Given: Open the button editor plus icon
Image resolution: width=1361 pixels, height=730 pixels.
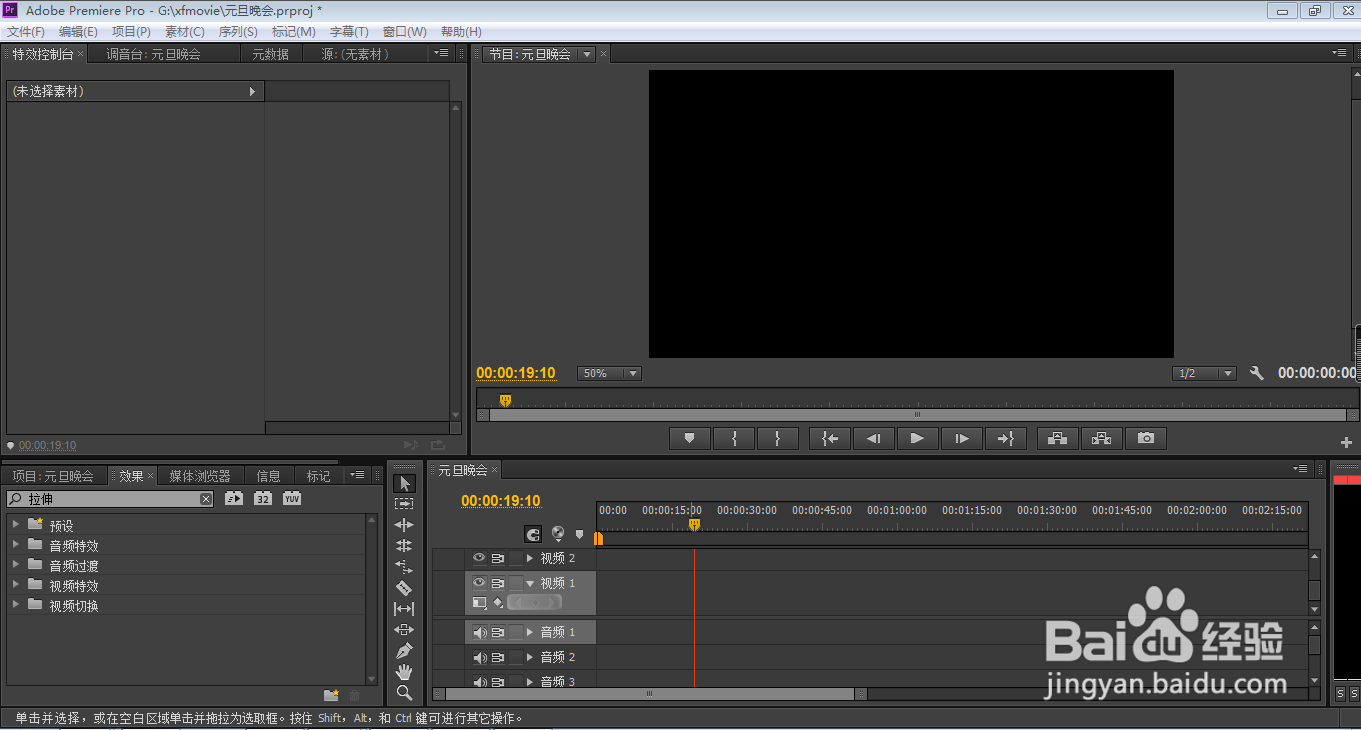Looking at the screenshot, I should [x=1346, y=442].
